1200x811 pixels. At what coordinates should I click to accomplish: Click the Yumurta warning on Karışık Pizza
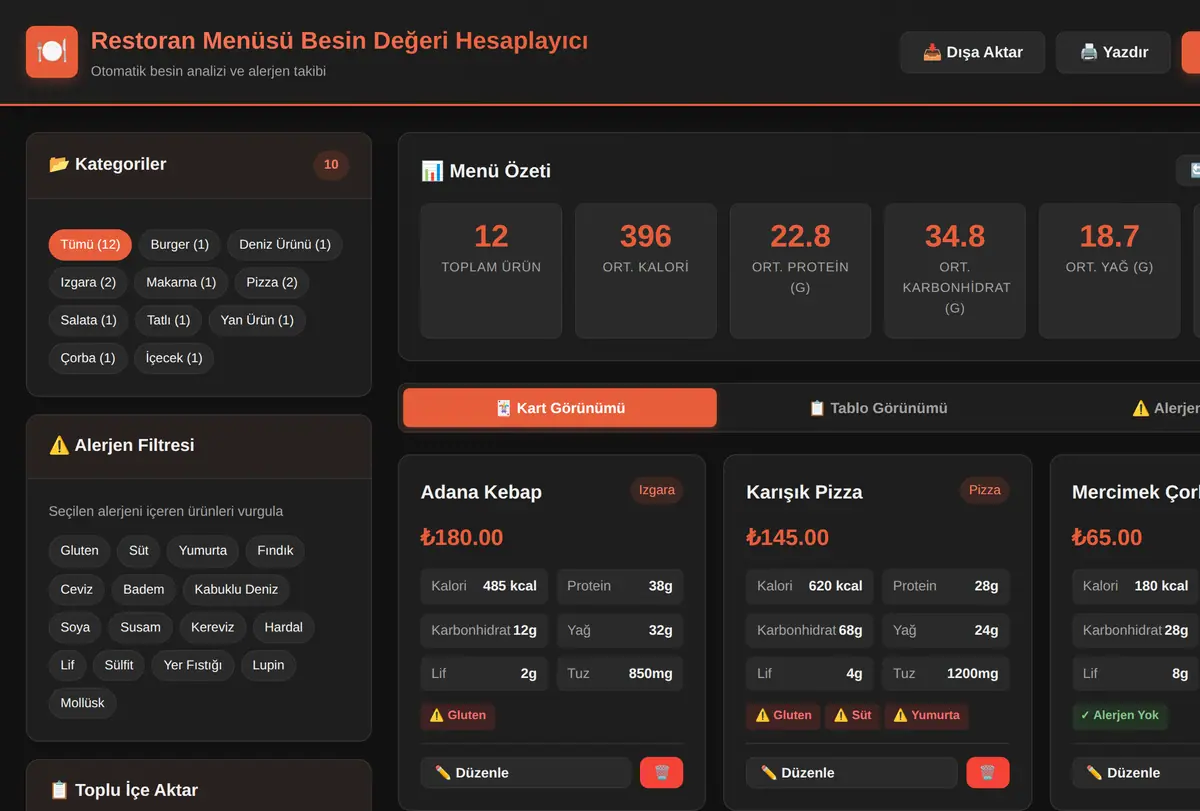pyautogui.click(x=927, y=715)
